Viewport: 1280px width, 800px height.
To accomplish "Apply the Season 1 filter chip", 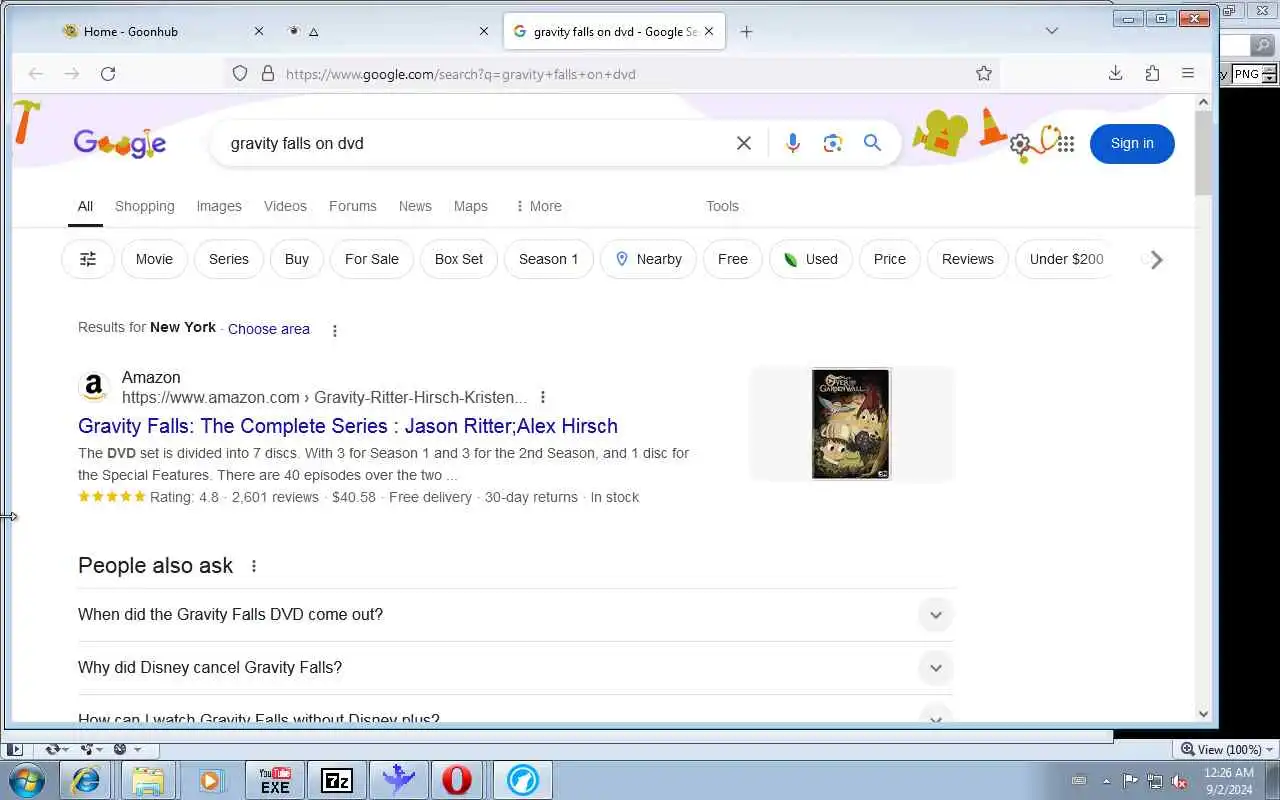I will [x=548, y=259].
